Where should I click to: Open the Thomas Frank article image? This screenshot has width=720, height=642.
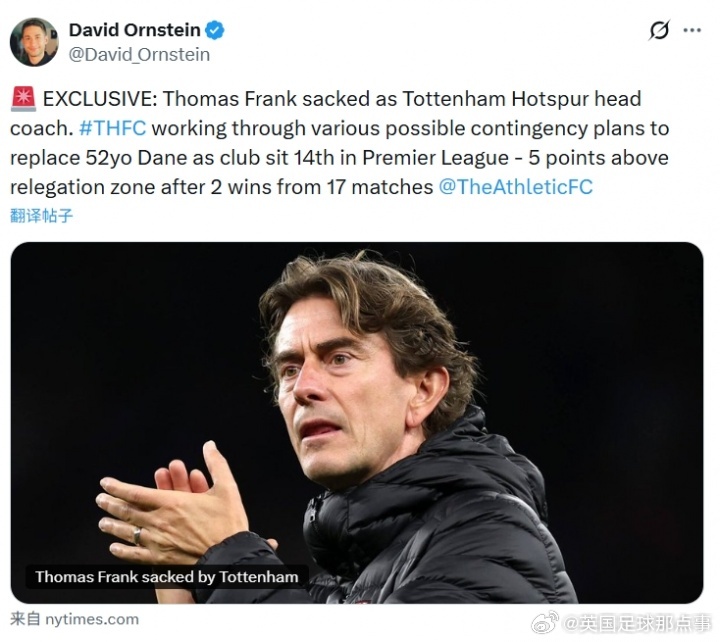click(x=357, y=422)
